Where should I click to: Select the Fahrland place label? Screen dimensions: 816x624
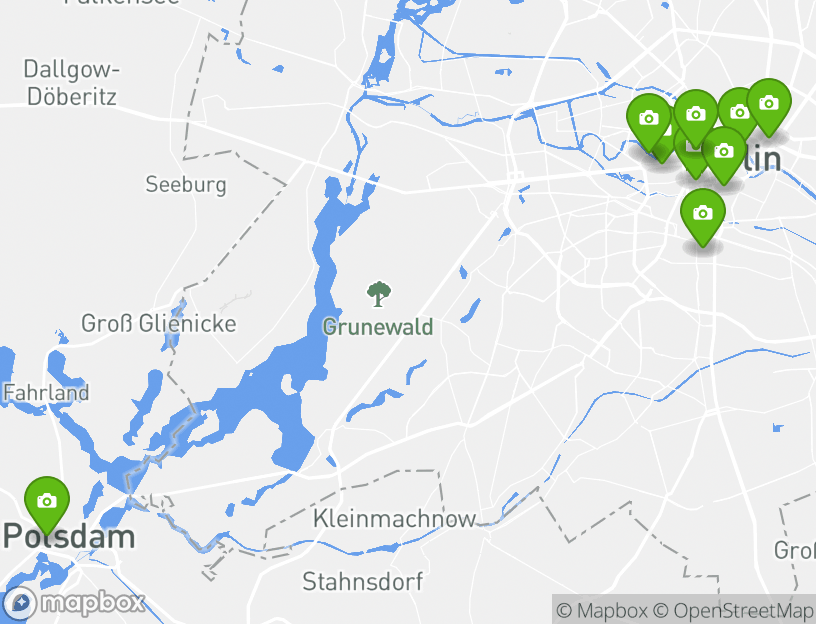point(46,392)
